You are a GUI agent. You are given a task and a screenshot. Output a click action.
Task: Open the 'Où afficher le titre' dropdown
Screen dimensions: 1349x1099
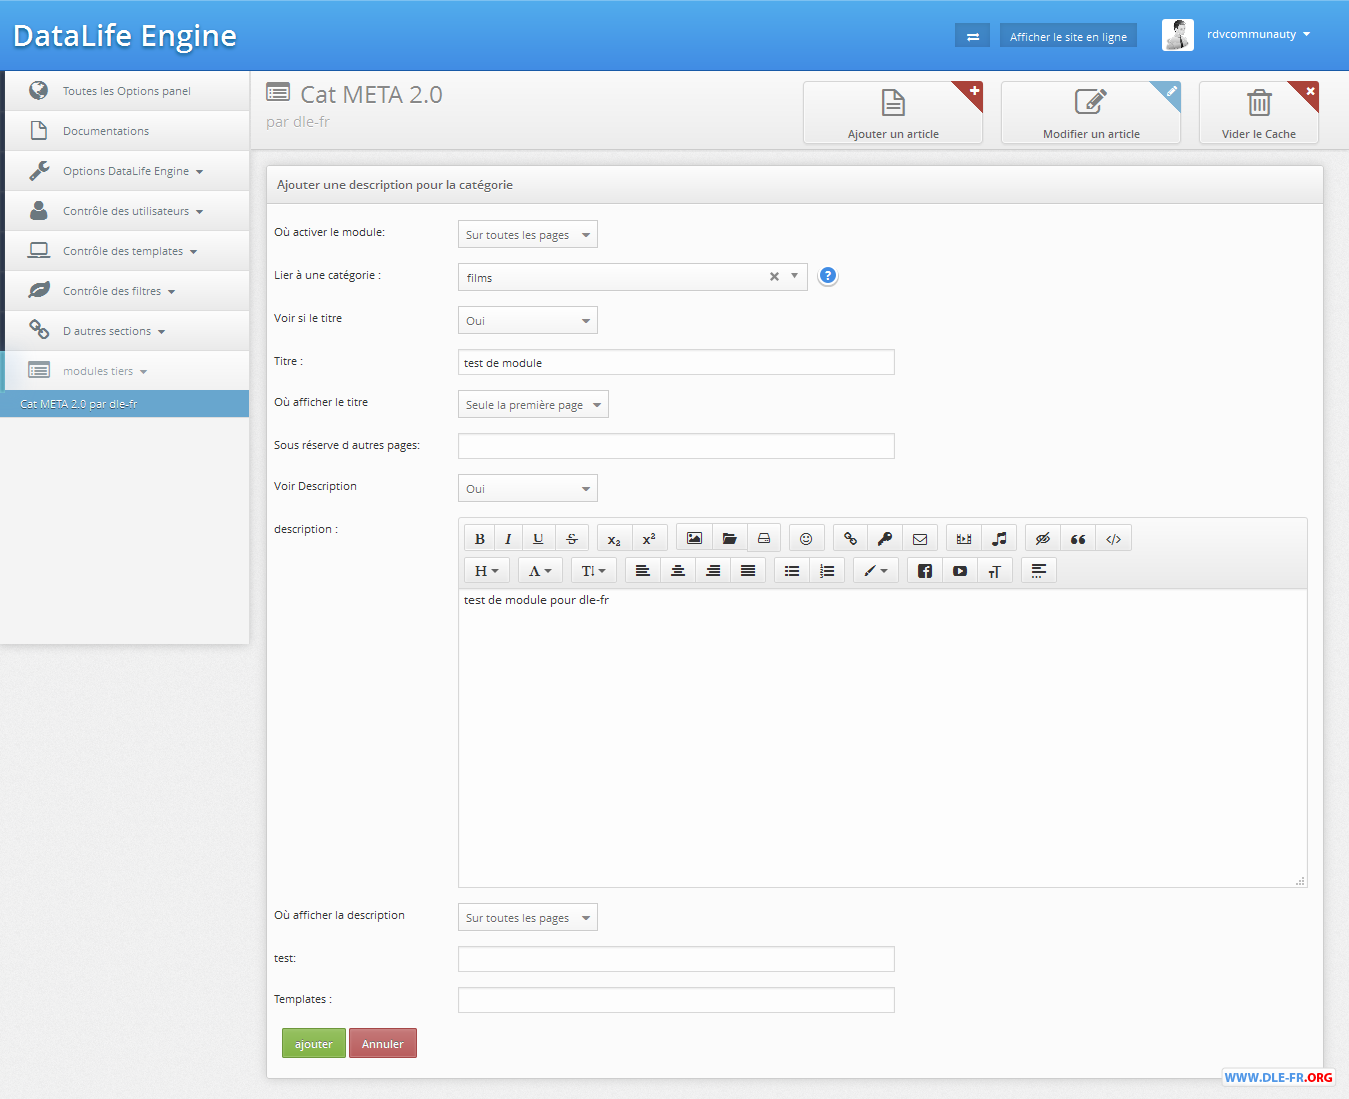click(x=533, y=405)
